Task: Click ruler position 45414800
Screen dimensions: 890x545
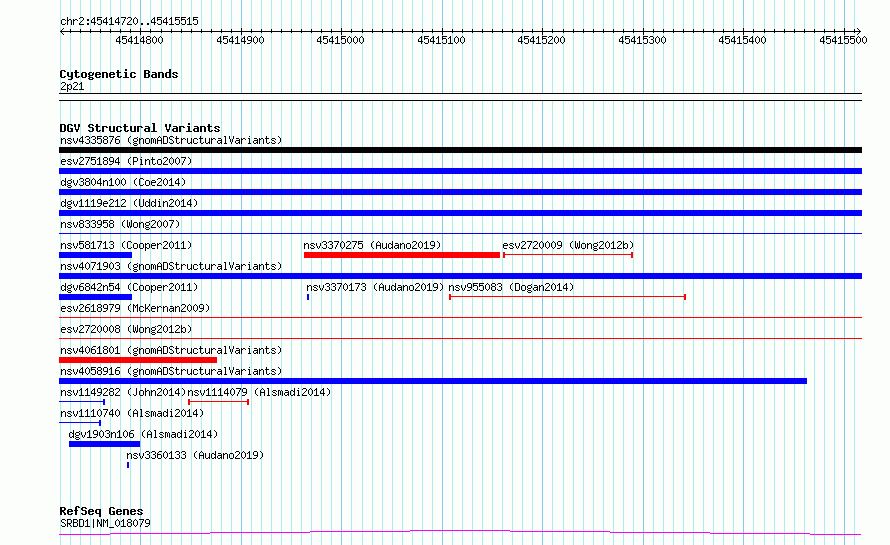Action: point(139,40)
